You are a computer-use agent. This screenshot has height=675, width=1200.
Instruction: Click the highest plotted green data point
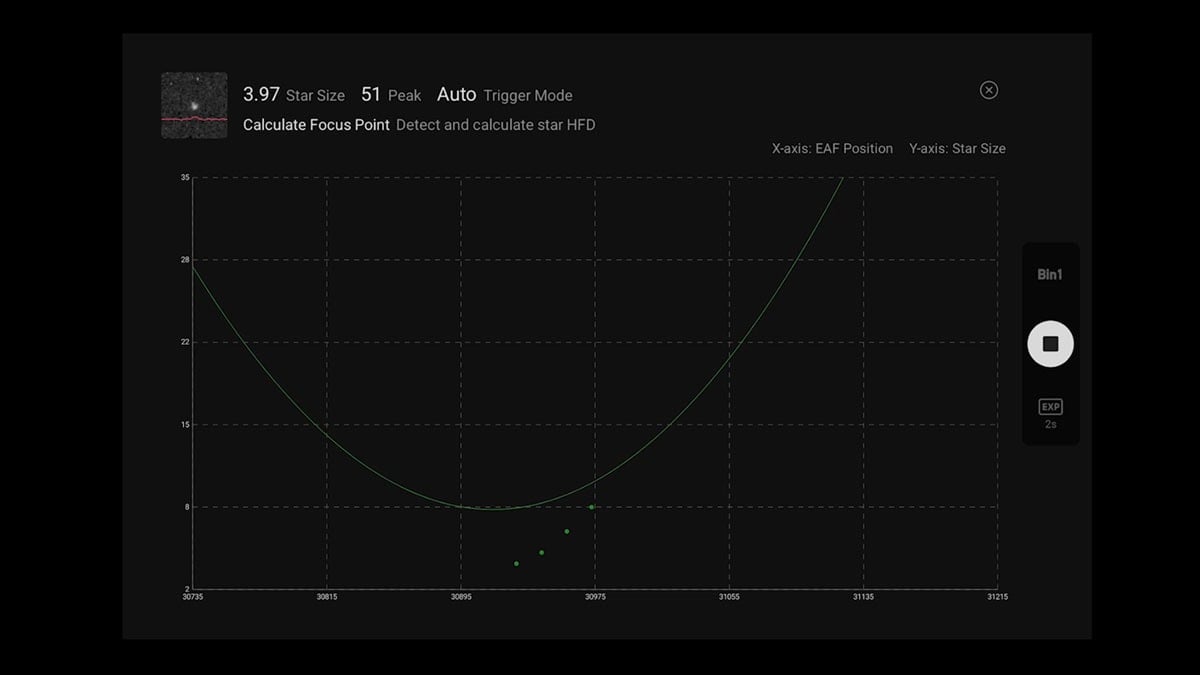590,507
